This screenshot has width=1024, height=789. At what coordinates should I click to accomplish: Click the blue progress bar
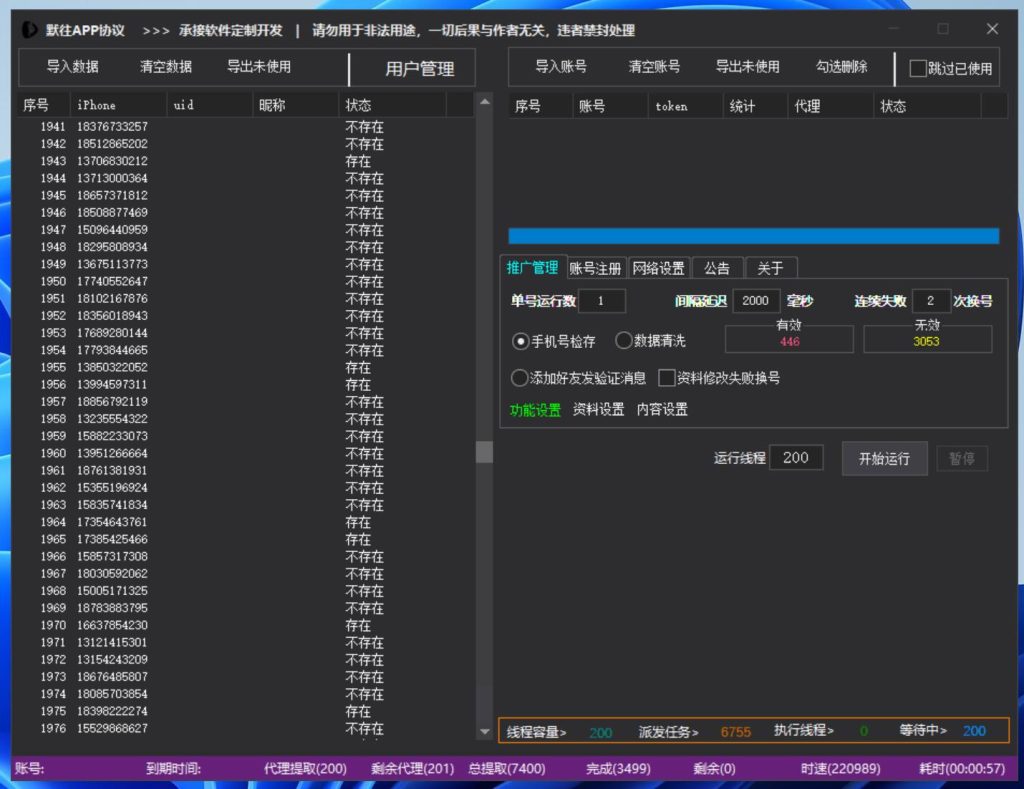coord(753,236)
